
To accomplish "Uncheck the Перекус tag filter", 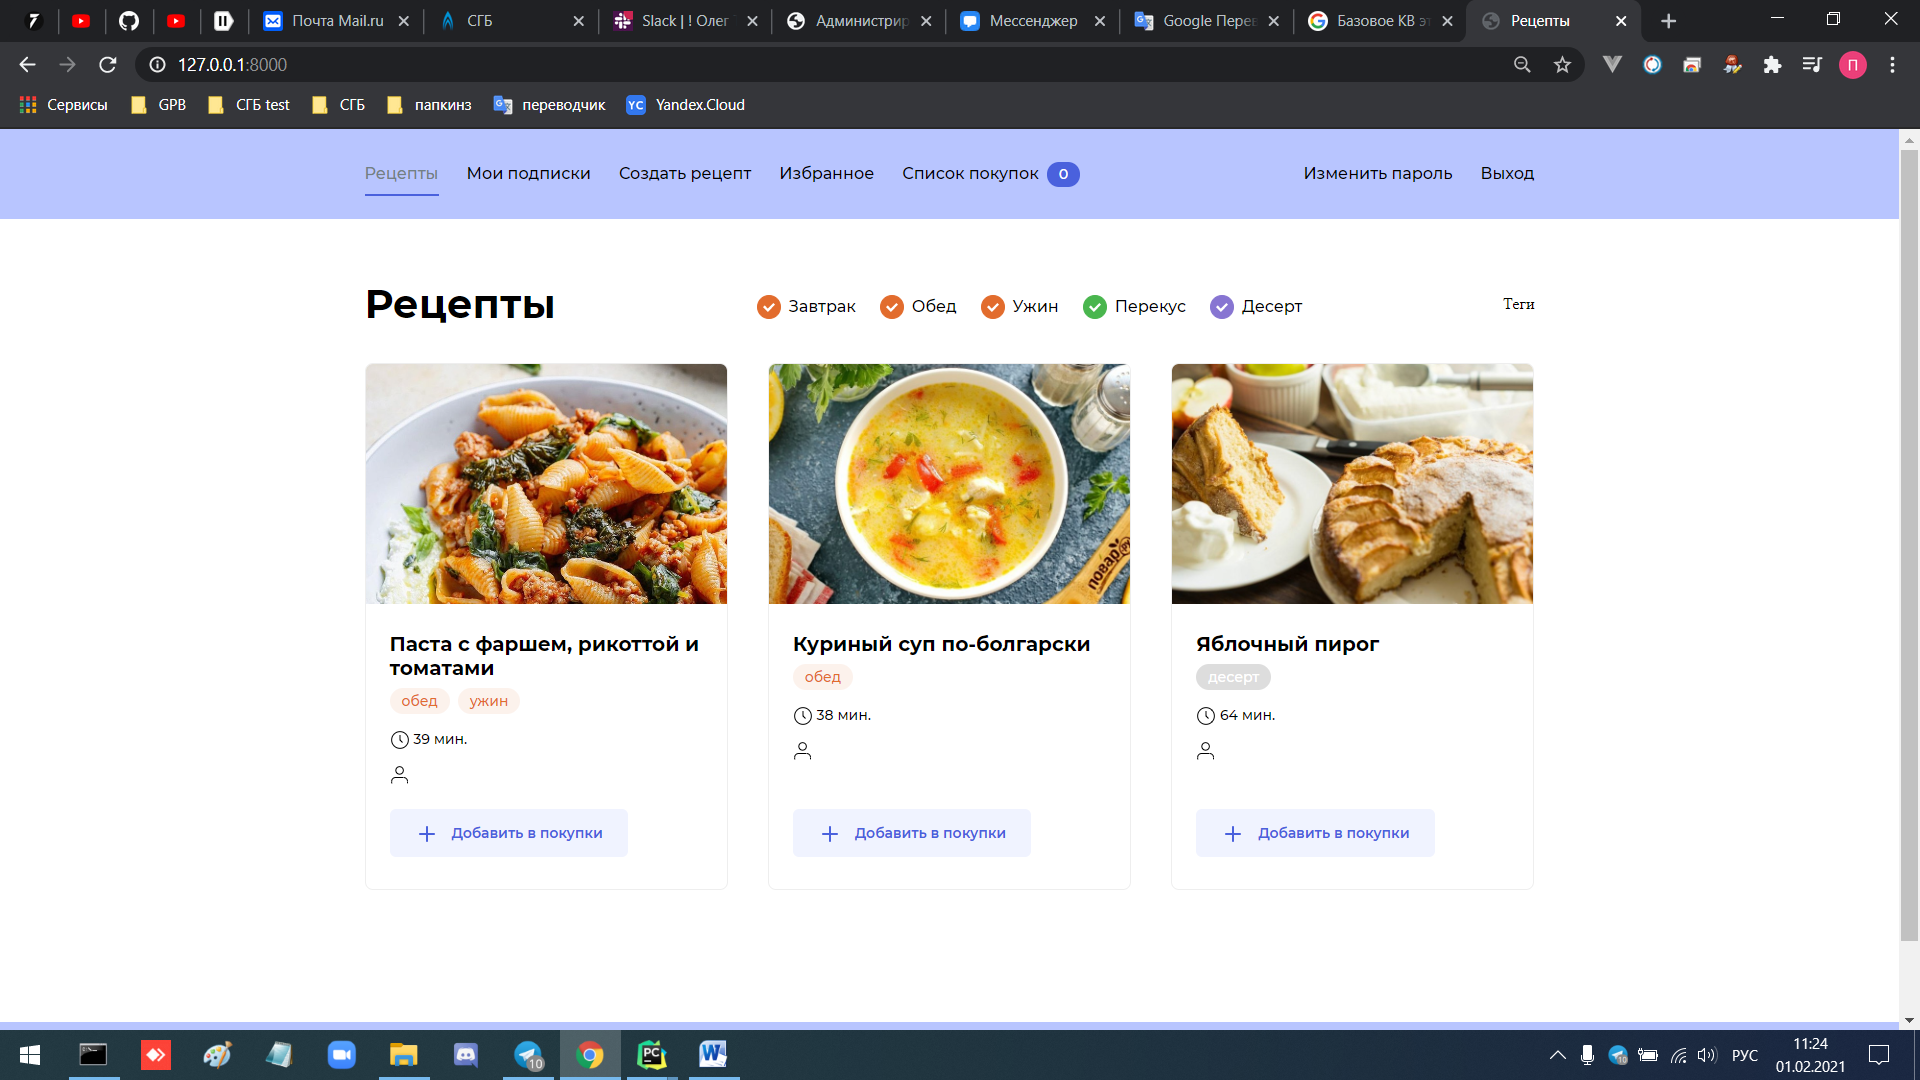I will (x=1095, y=307).
